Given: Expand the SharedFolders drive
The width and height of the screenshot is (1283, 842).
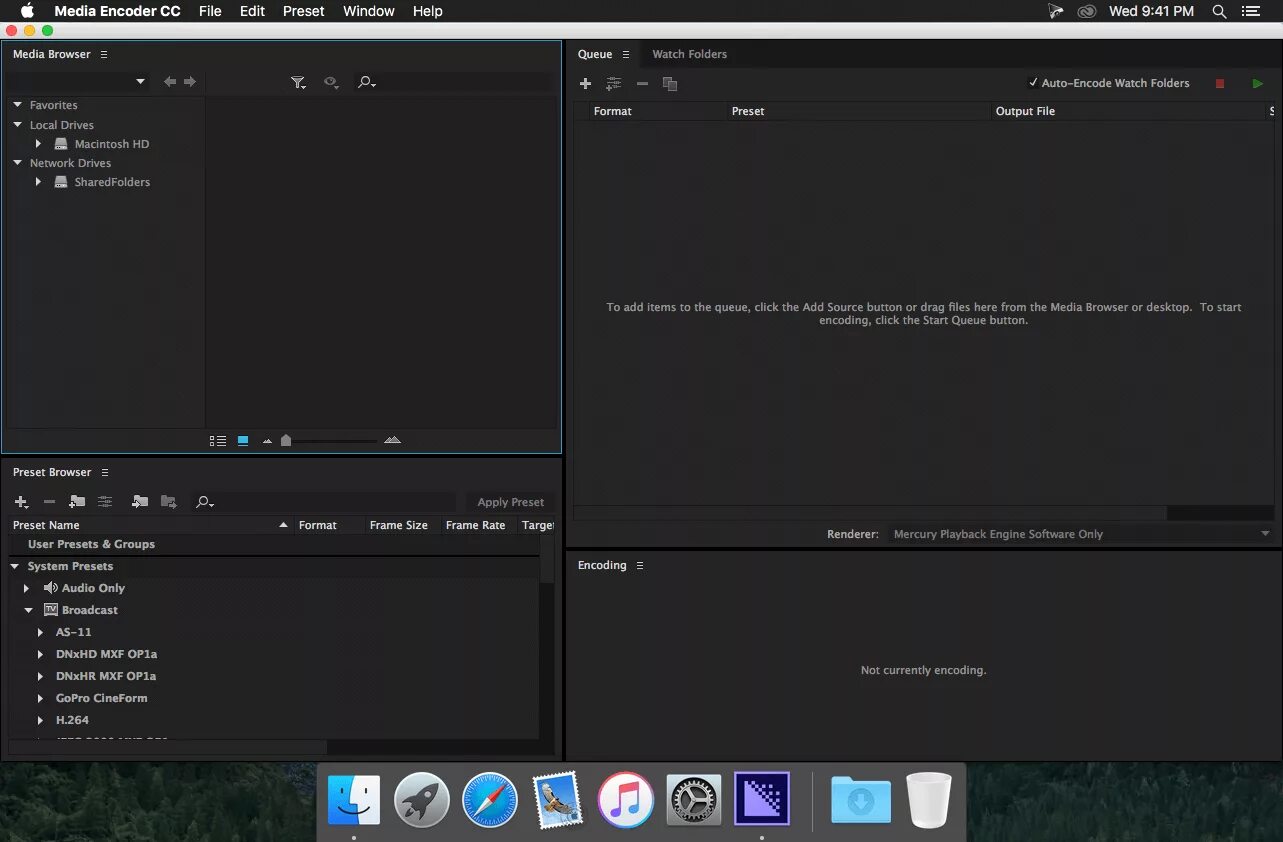Looking at the screenshot, I should tap(38, 182).
